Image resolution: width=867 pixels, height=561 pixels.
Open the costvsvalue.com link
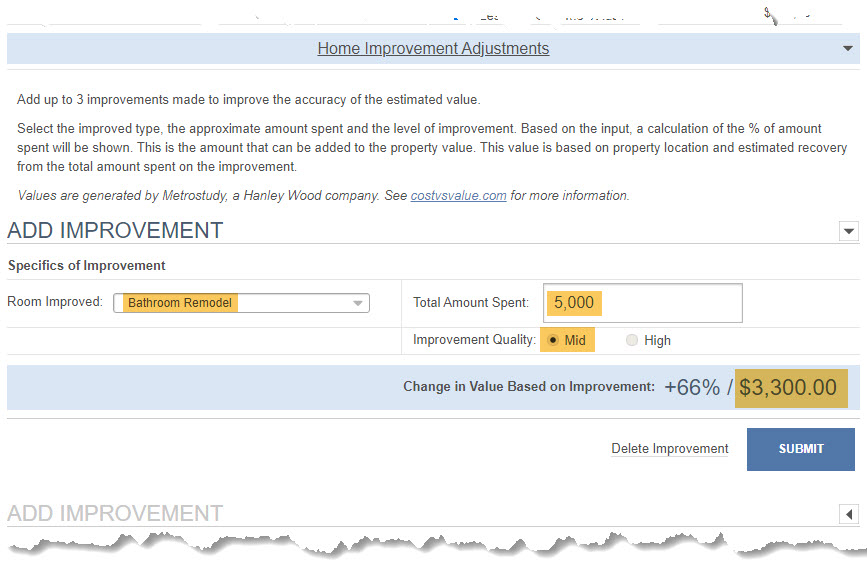click(458, 196)
